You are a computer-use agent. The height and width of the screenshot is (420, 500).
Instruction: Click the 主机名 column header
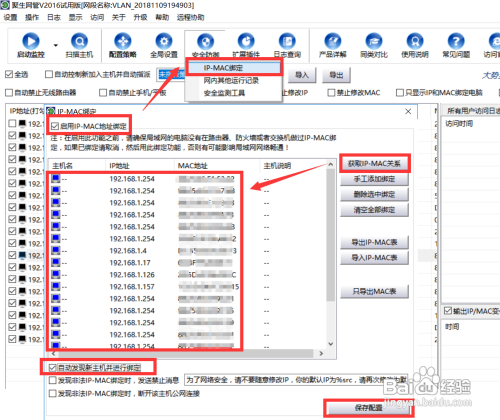click(x=77, y=166)
